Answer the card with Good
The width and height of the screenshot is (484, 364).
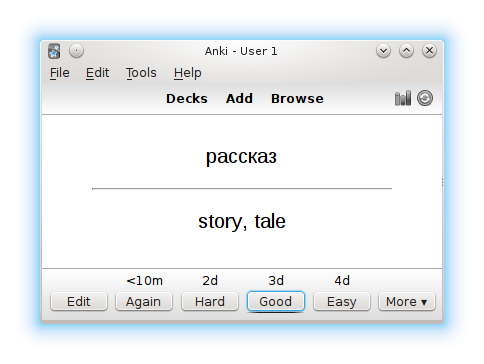(x=276, y=302)
